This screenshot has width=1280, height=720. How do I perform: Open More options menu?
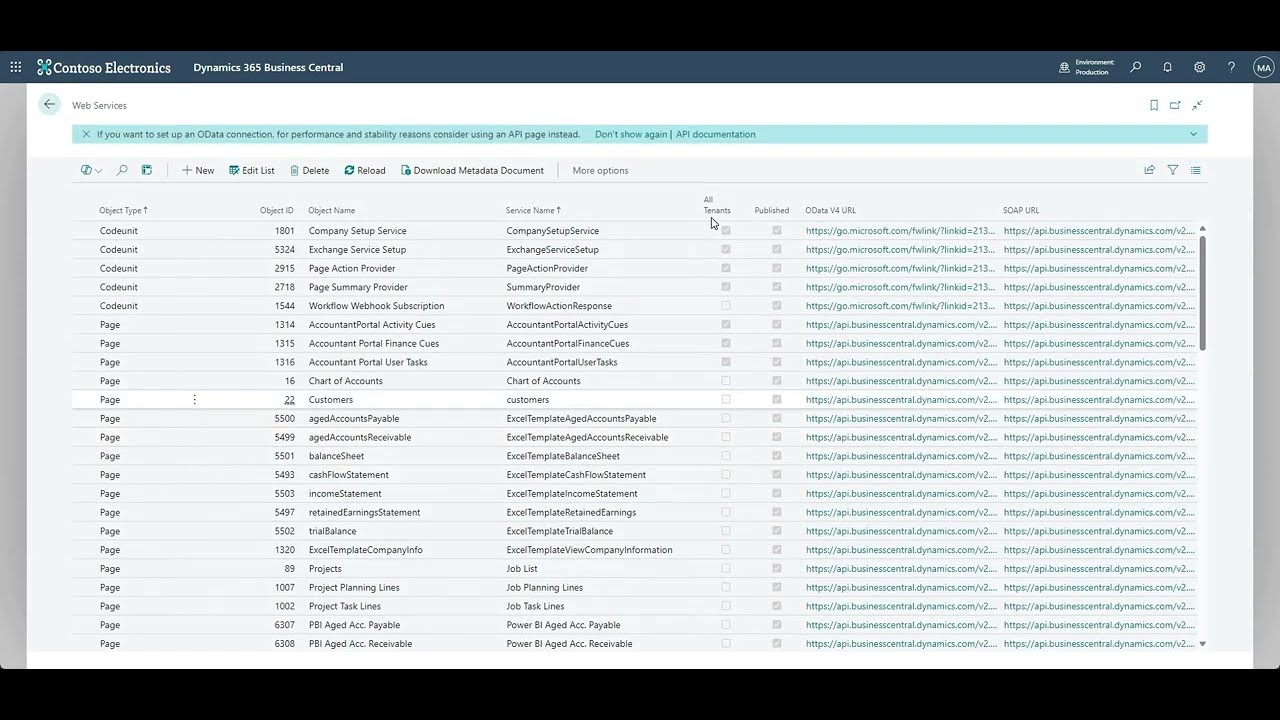600,170
